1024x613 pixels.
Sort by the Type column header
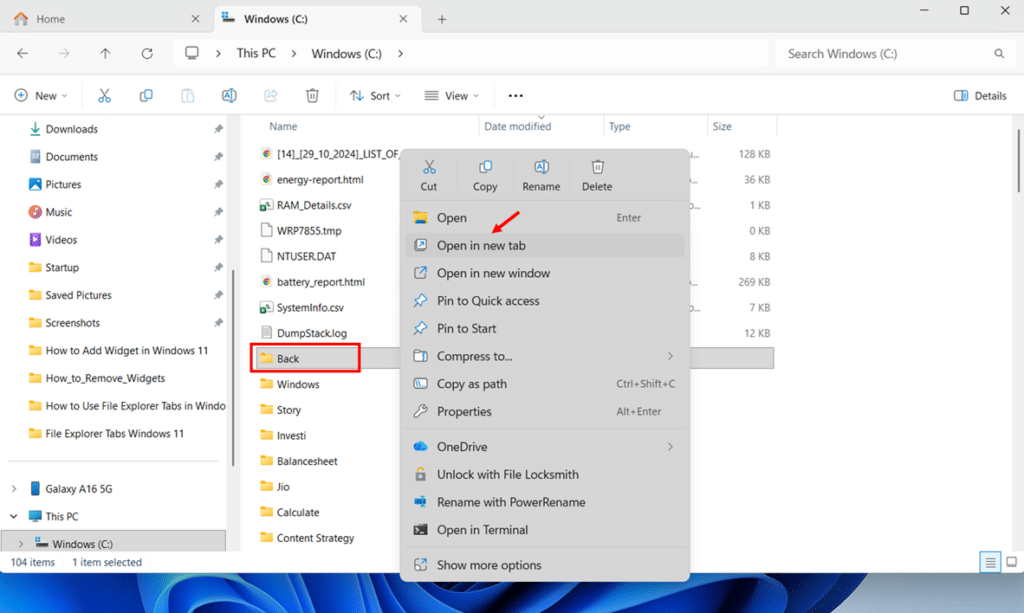tap(619, 127)
